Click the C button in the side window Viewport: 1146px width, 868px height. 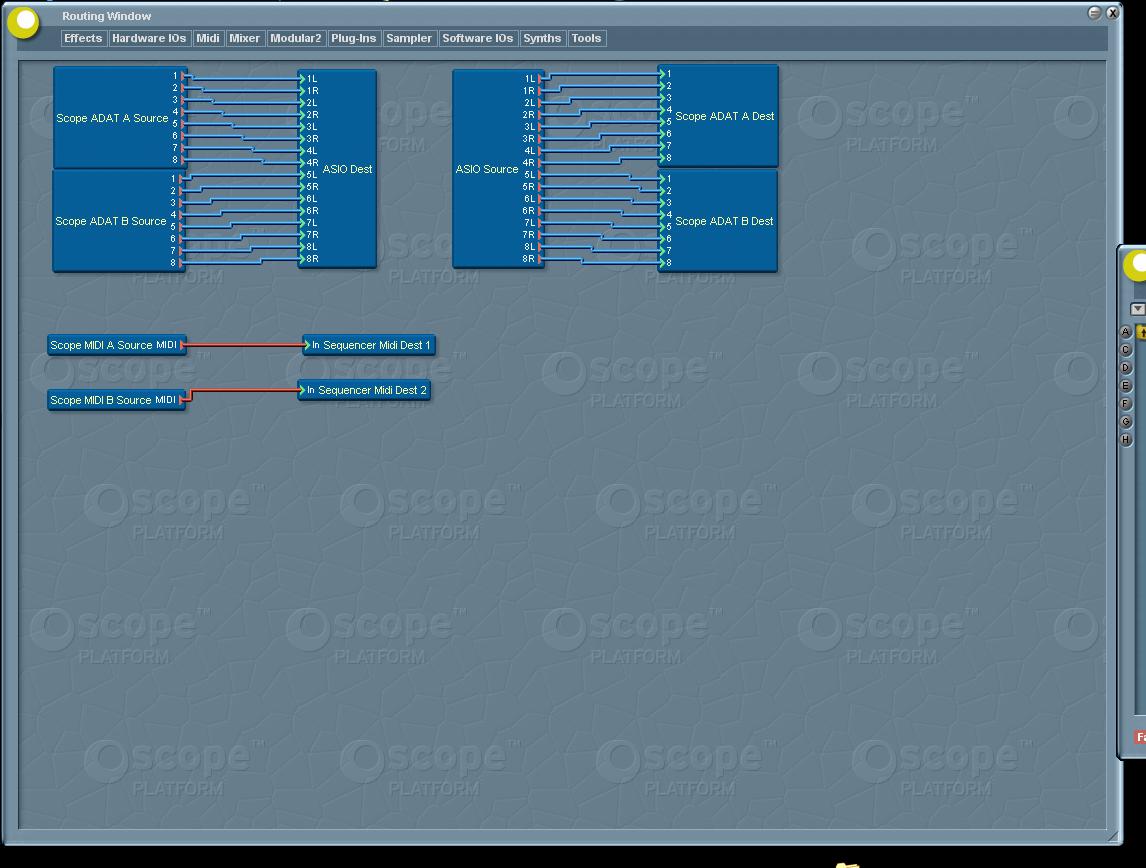pyautogui.click(x=1126, y=350)
